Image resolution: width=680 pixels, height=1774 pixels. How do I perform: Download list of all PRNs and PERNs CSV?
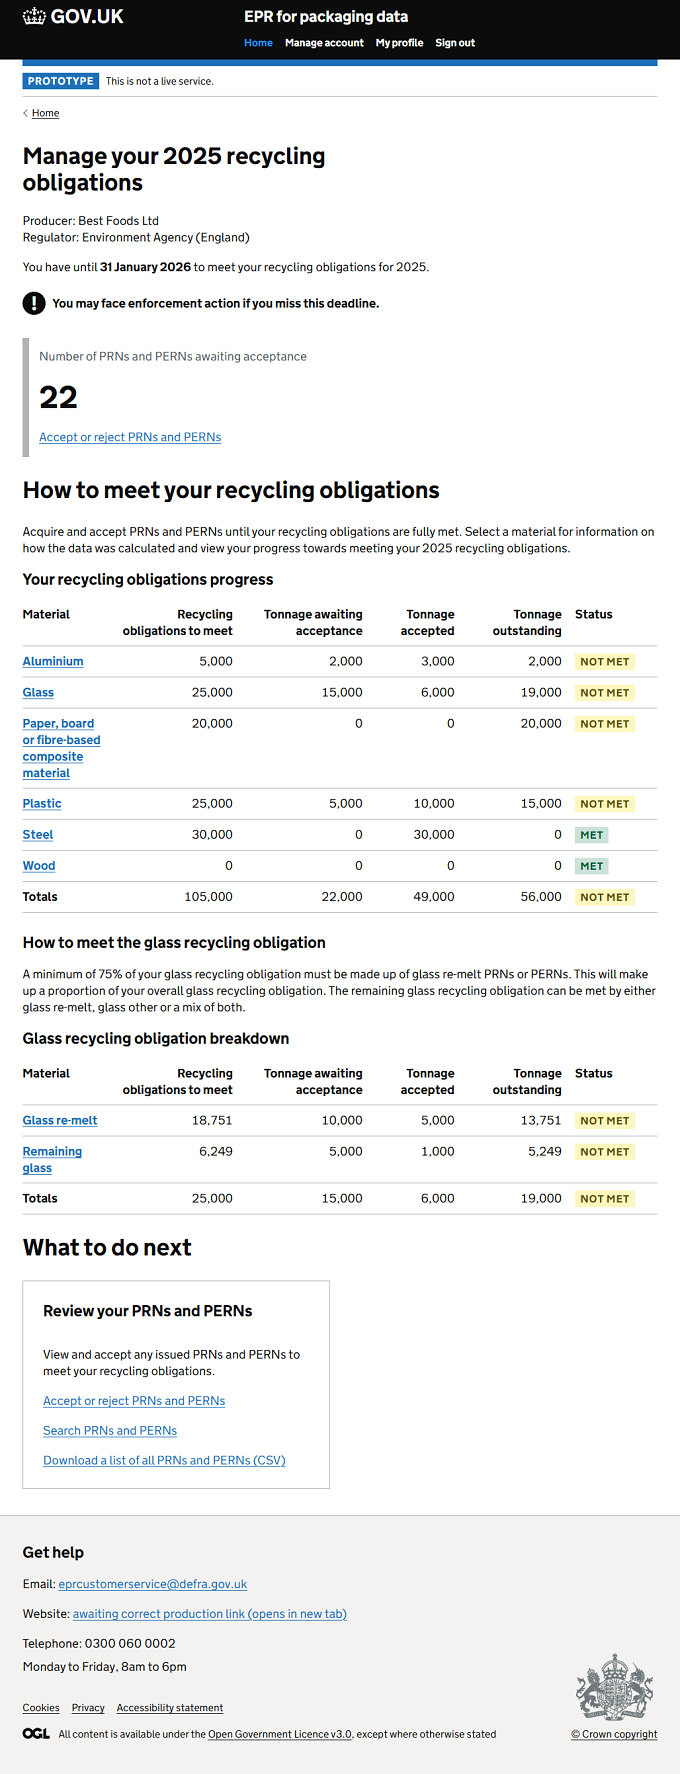tap(164, 1460)
